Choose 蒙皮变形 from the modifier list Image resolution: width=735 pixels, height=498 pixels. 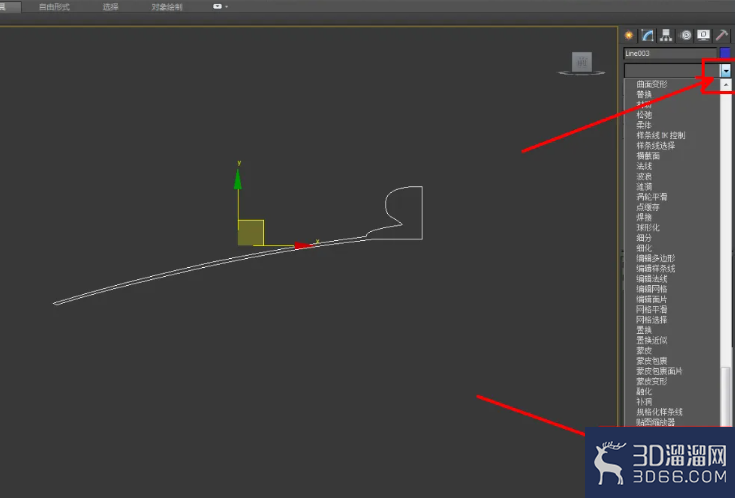tap(652, 381)
